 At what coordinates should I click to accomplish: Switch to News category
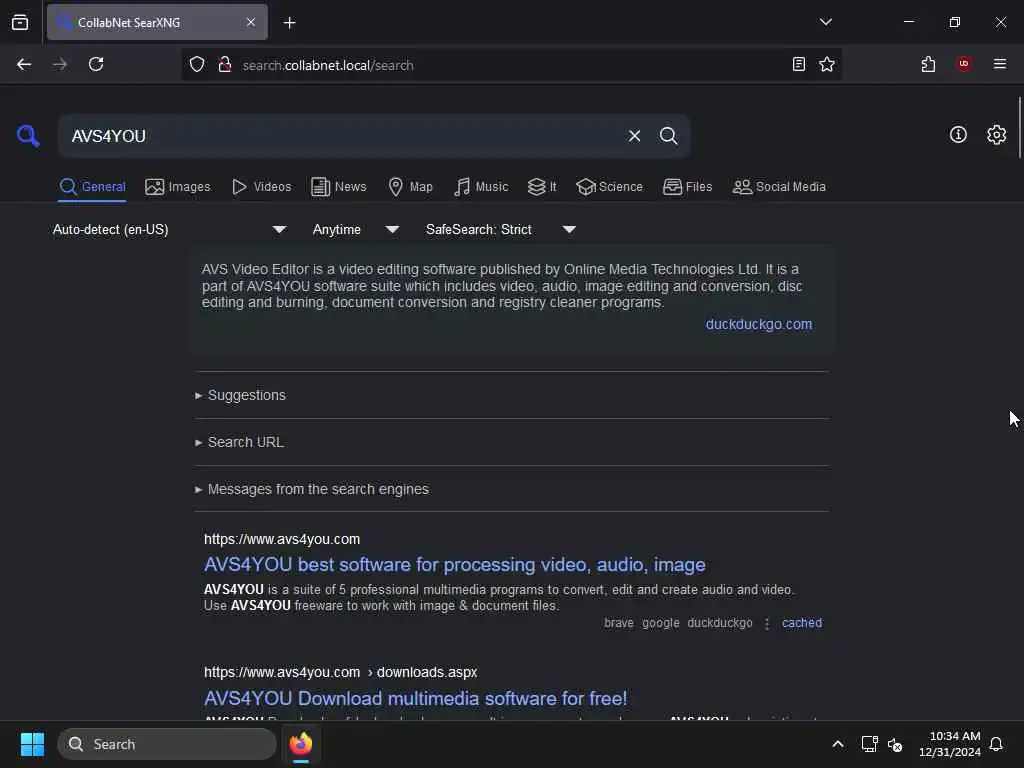pos(339,187)
